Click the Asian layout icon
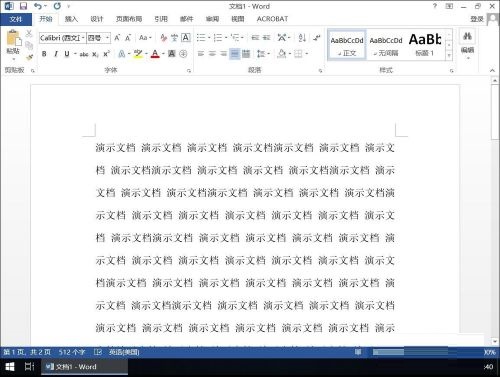500x377 pixels. 282,38
